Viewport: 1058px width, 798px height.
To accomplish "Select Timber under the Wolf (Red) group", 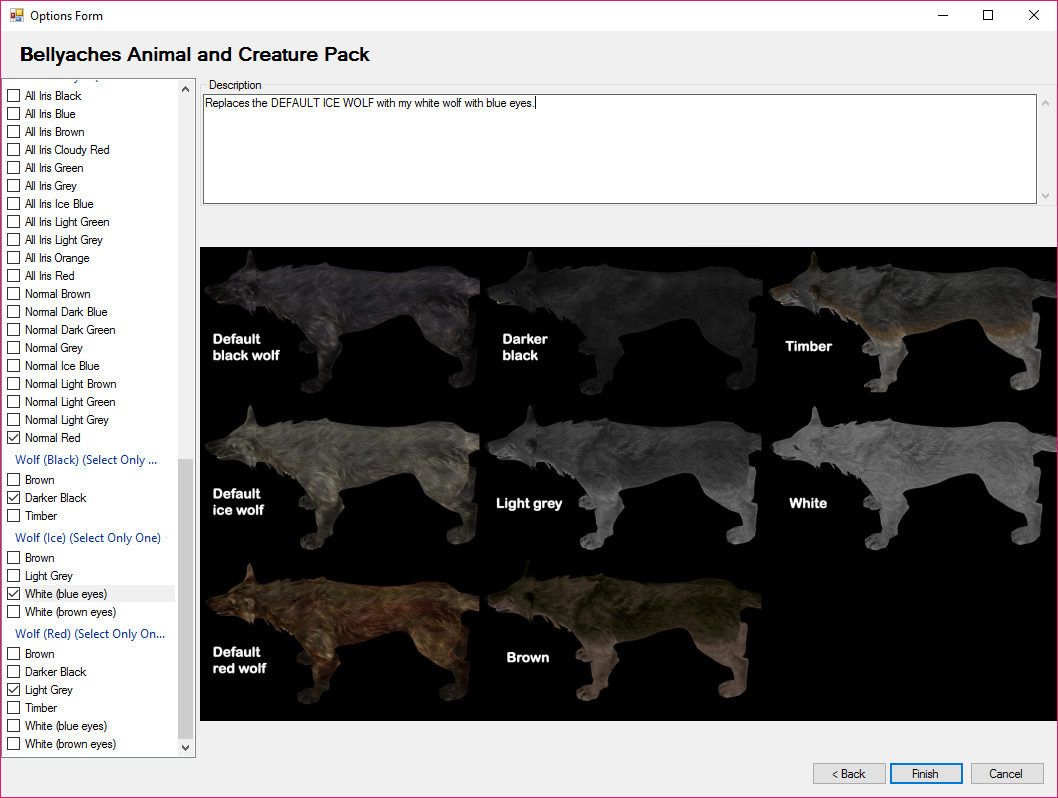I will click(x=13, y=708).
